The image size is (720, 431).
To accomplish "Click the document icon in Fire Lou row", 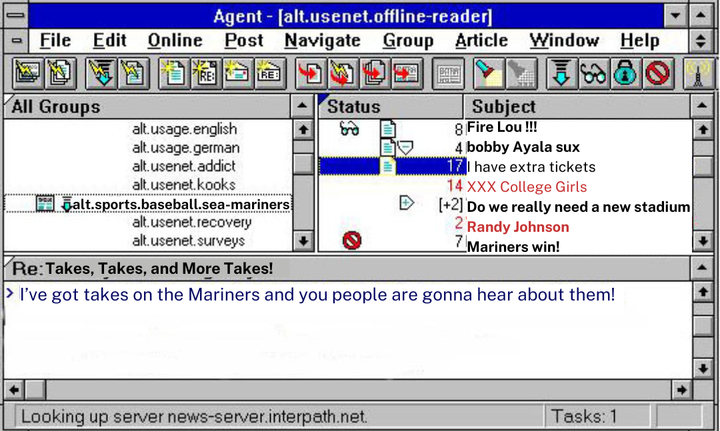I will pos(388,128).
